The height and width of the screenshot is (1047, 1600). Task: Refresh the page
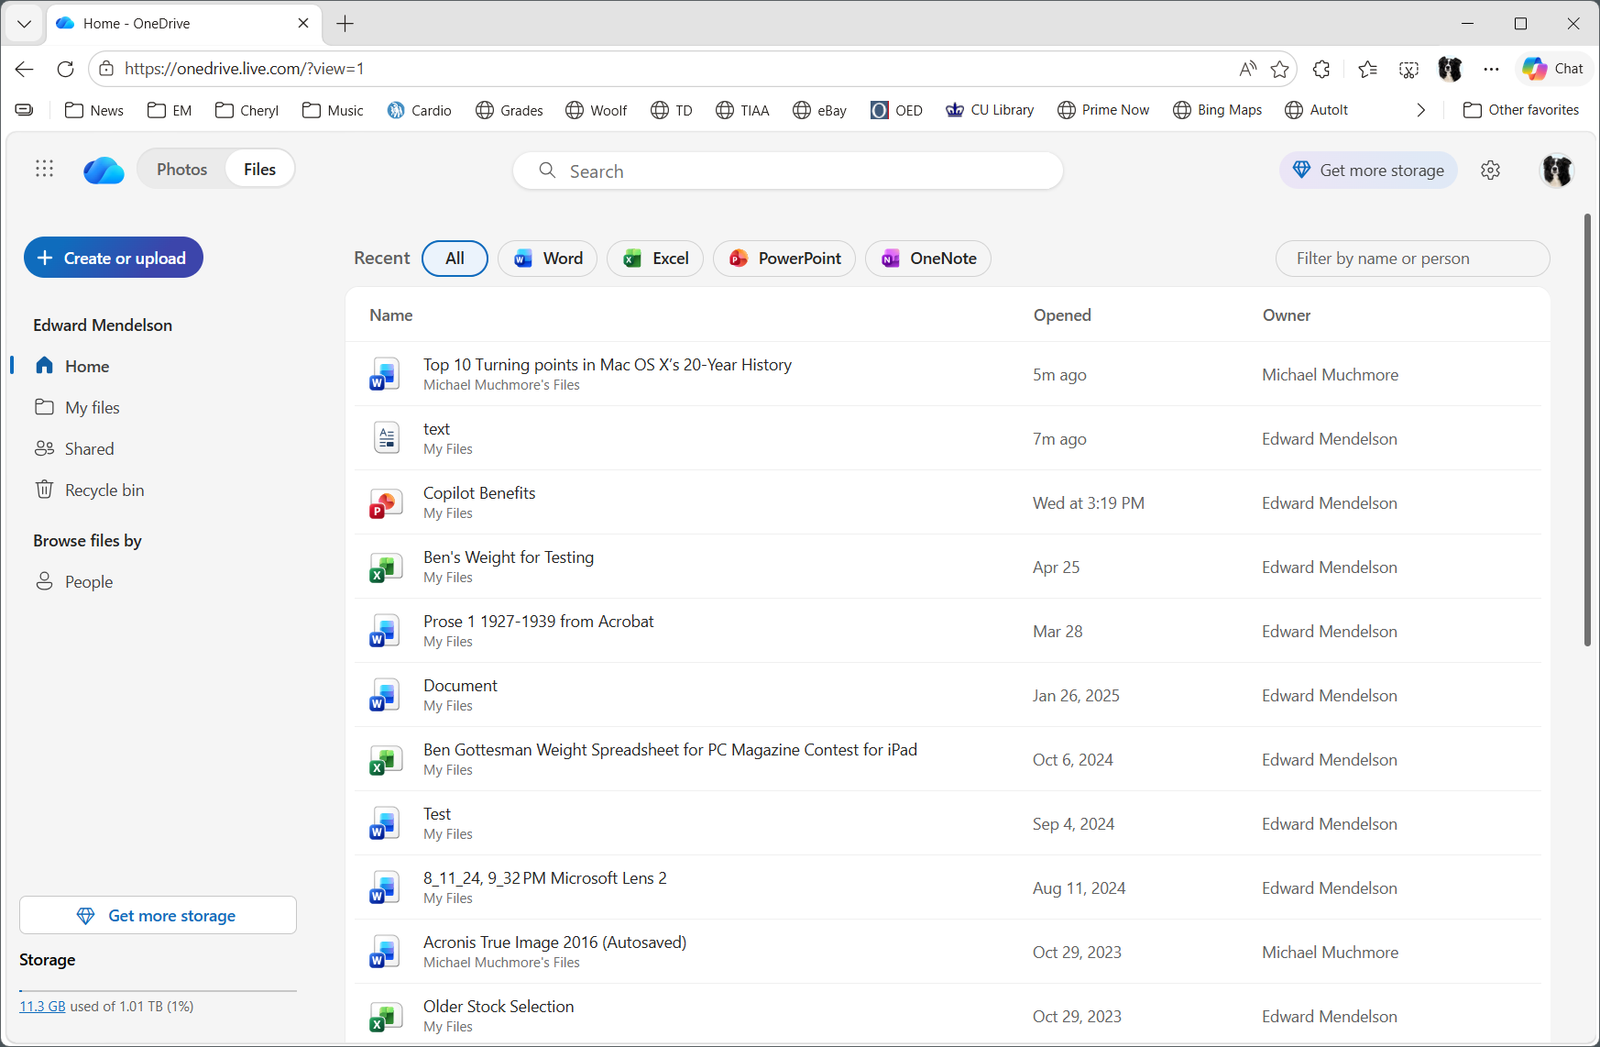coord(65,69)
